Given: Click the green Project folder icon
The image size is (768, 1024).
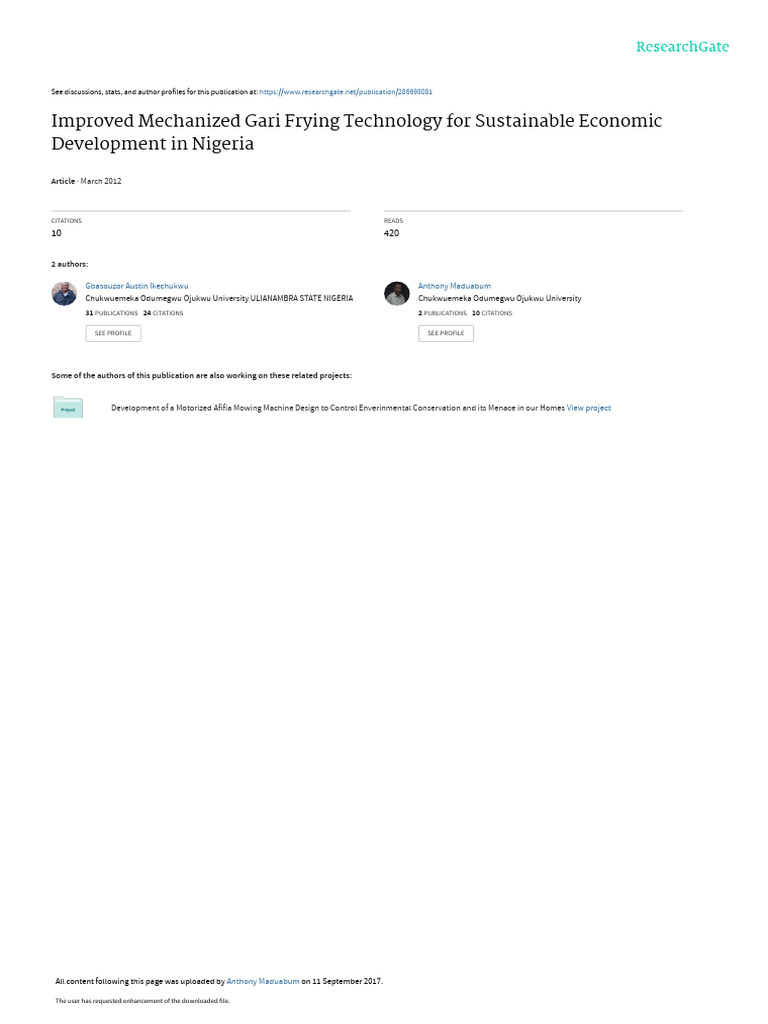Looking at the screenshot, I should tap(68, 407).
